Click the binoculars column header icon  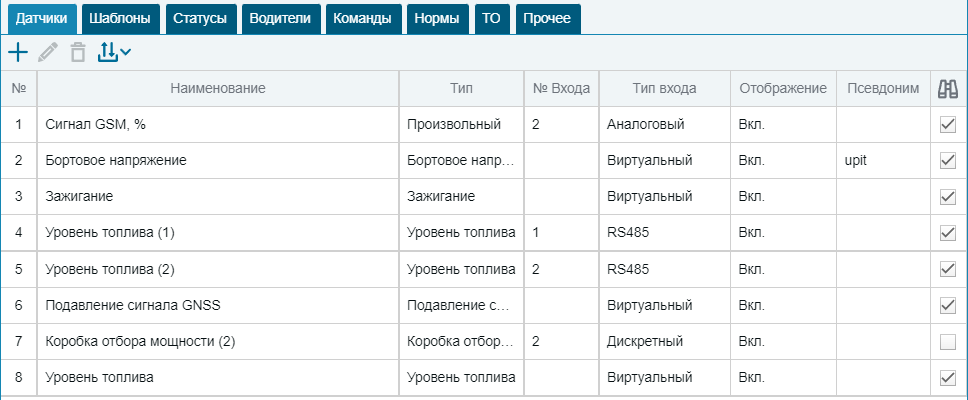pyautogui.click(x=947, y=89)
